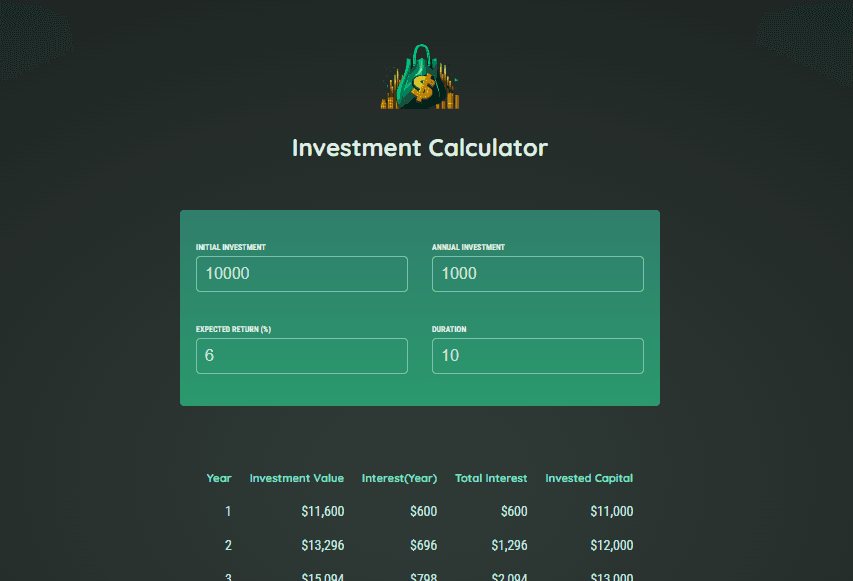Screen dimensions: 853x581
Task: Click the Invested Capital column header
Action: [x=589, y=478]
